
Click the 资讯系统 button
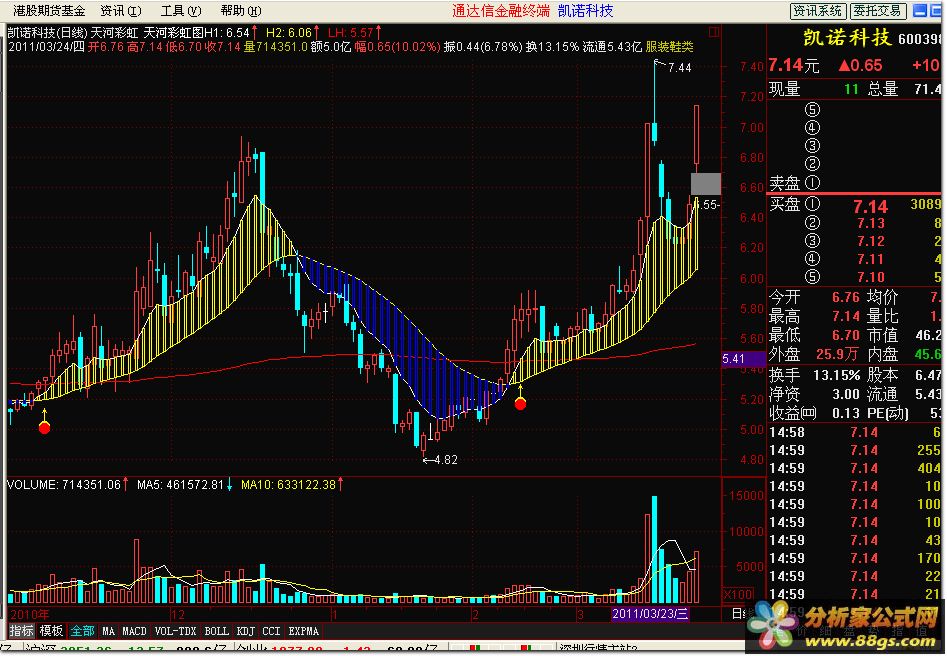818,11
